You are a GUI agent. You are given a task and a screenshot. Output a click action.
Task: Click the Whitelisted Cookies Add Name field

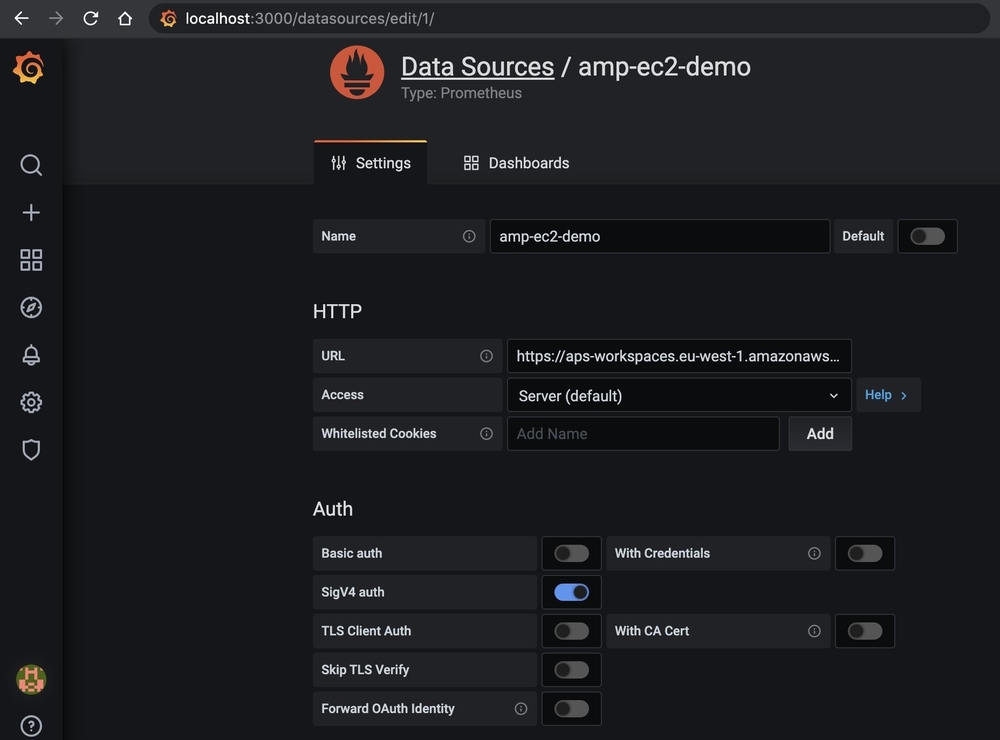coord(643,434)
